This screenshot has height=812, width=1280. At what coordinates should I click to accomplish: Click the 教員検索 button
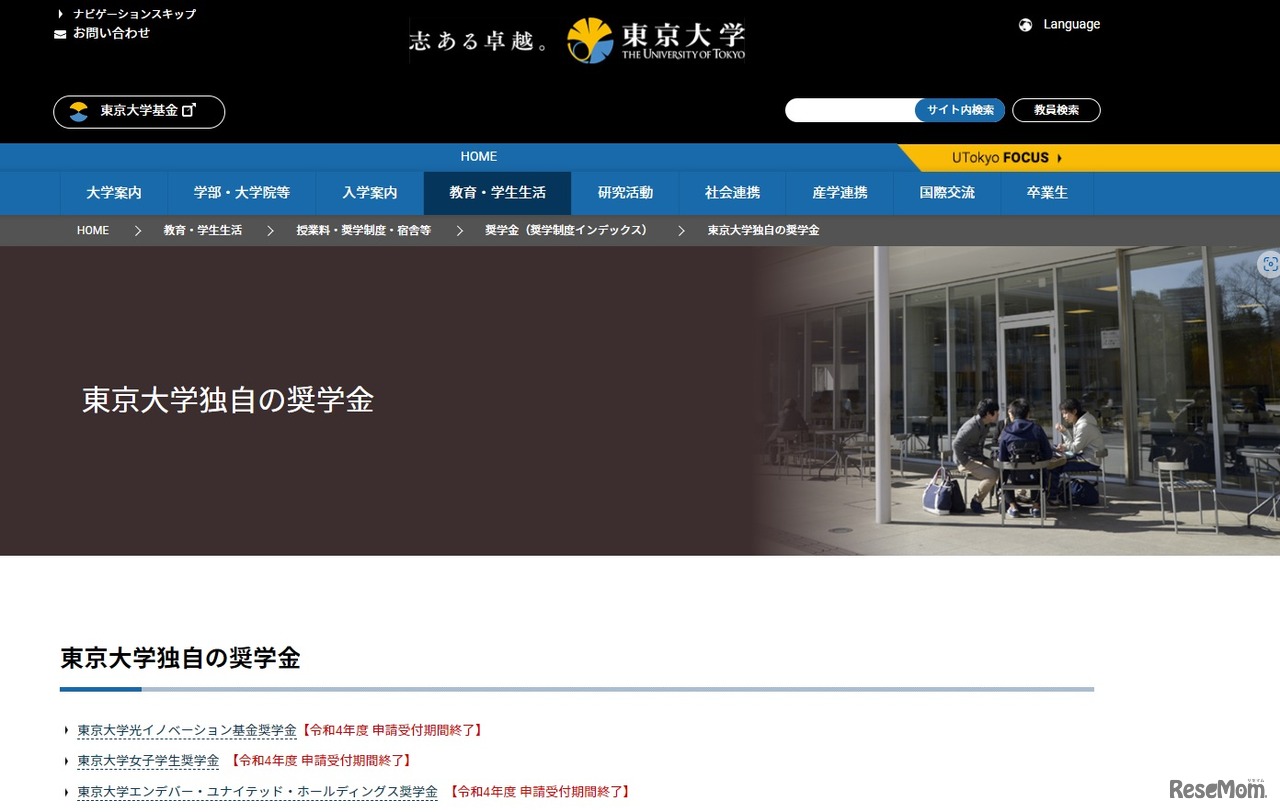(x=1056, y=110)
